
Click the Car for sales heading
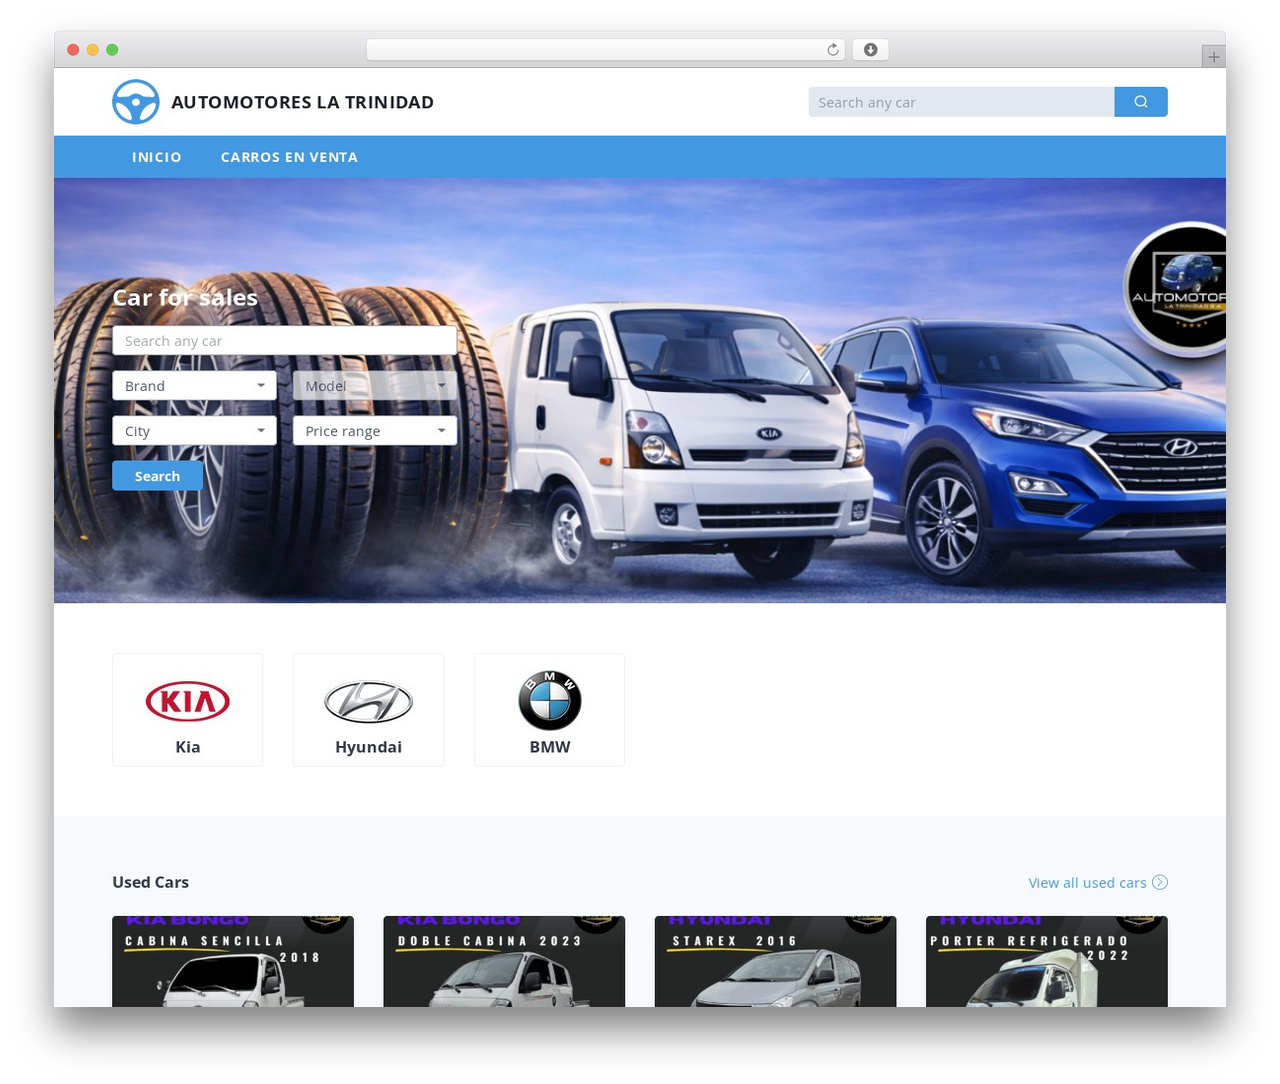pos(185,298)
